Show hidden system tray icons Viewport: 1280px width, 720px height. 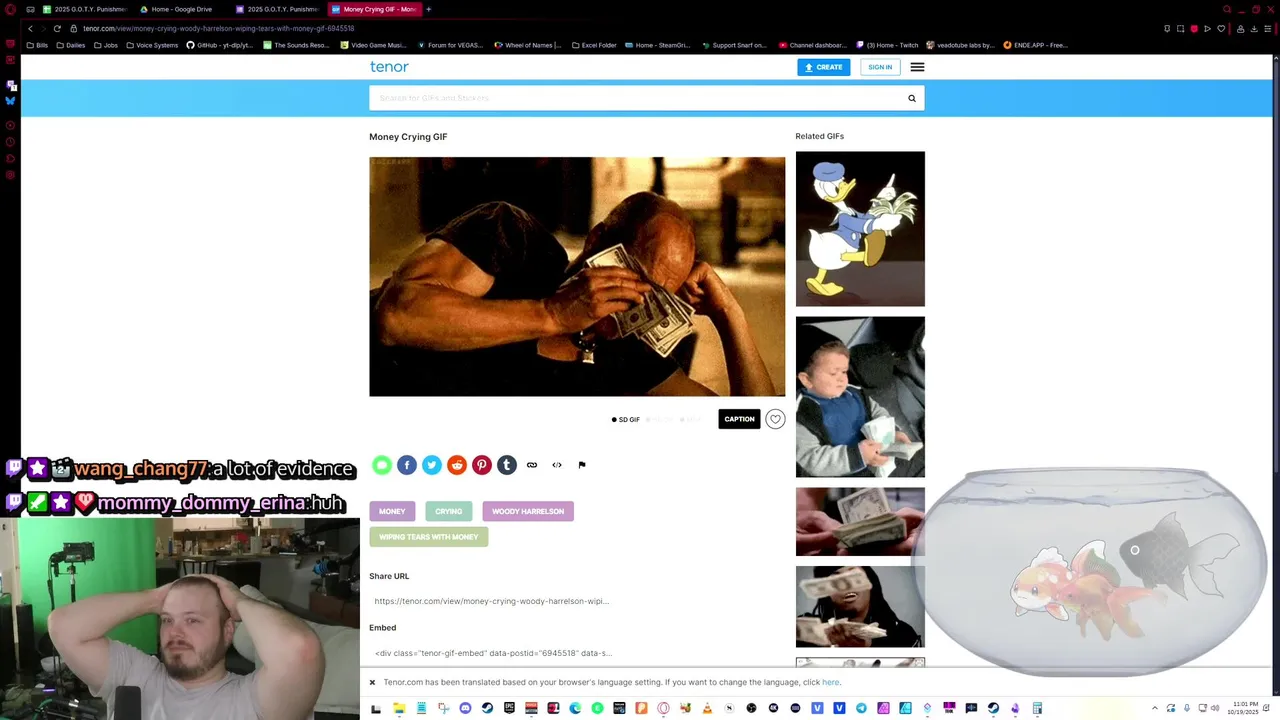pyautogui.click(x=1155, y=708)
